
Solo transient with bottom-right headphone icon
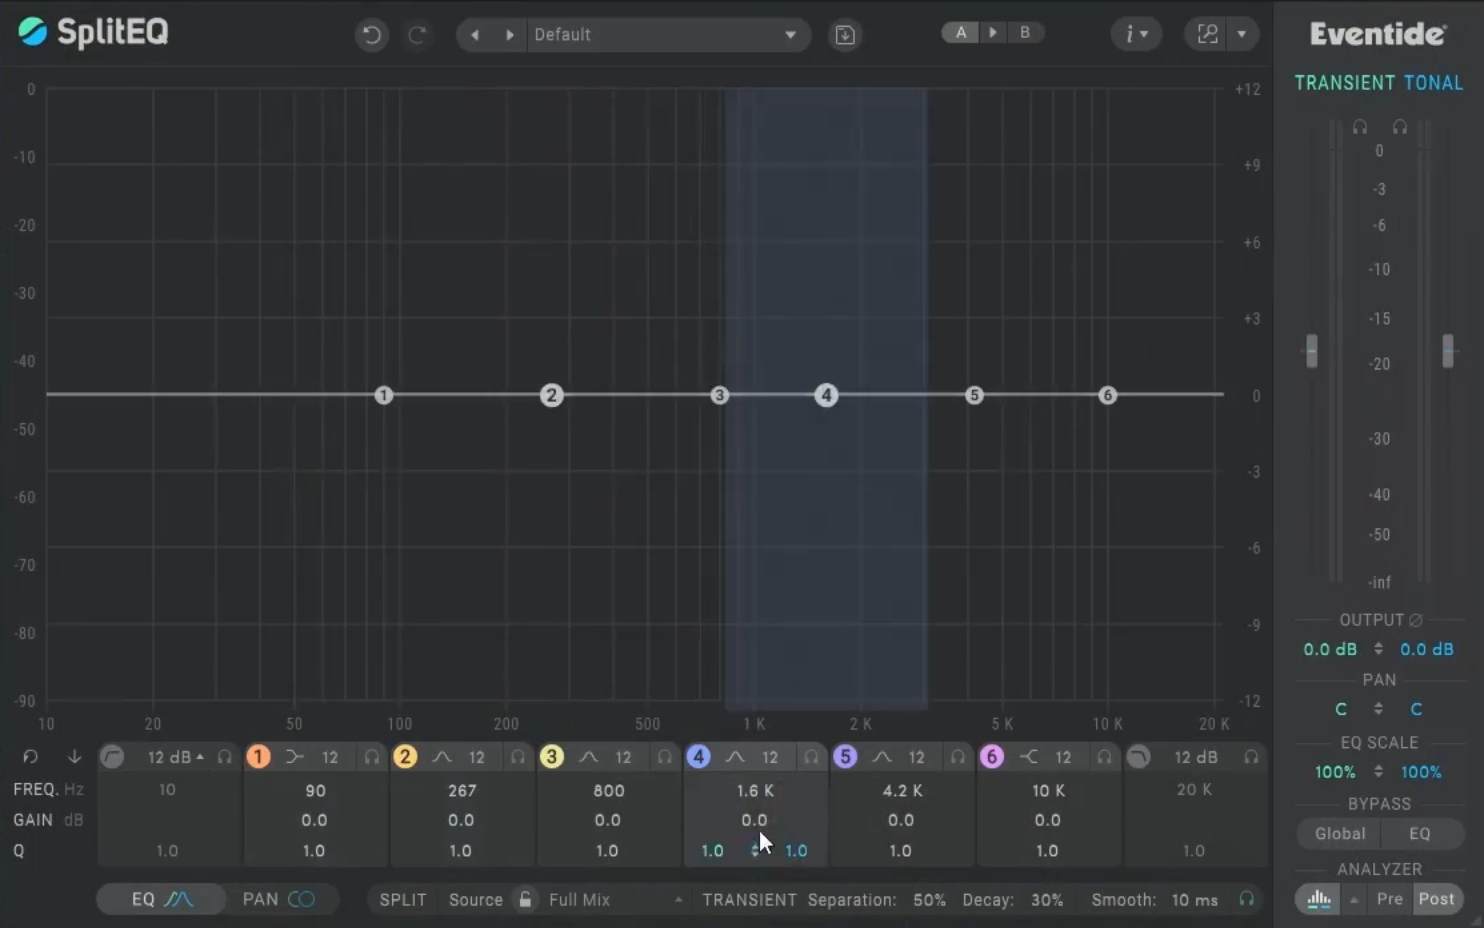(x=1246, y=899)
